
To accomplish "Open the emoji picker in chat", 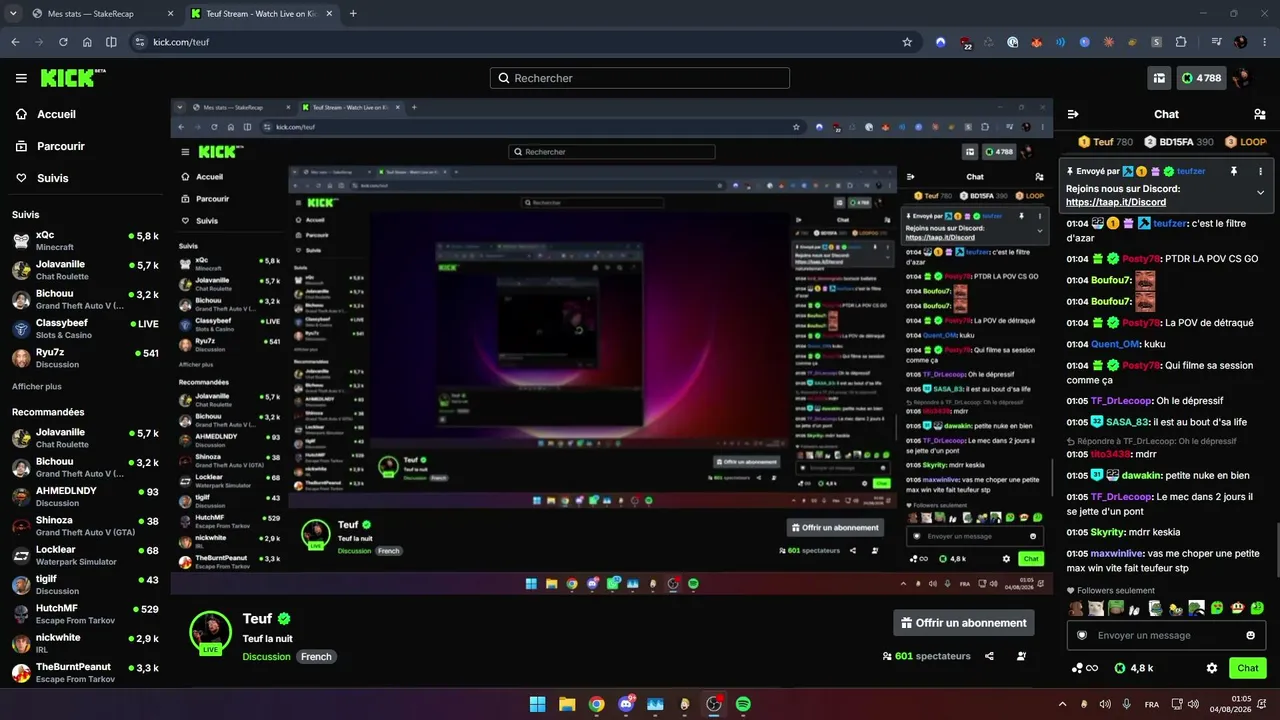I will point(1251,635).
